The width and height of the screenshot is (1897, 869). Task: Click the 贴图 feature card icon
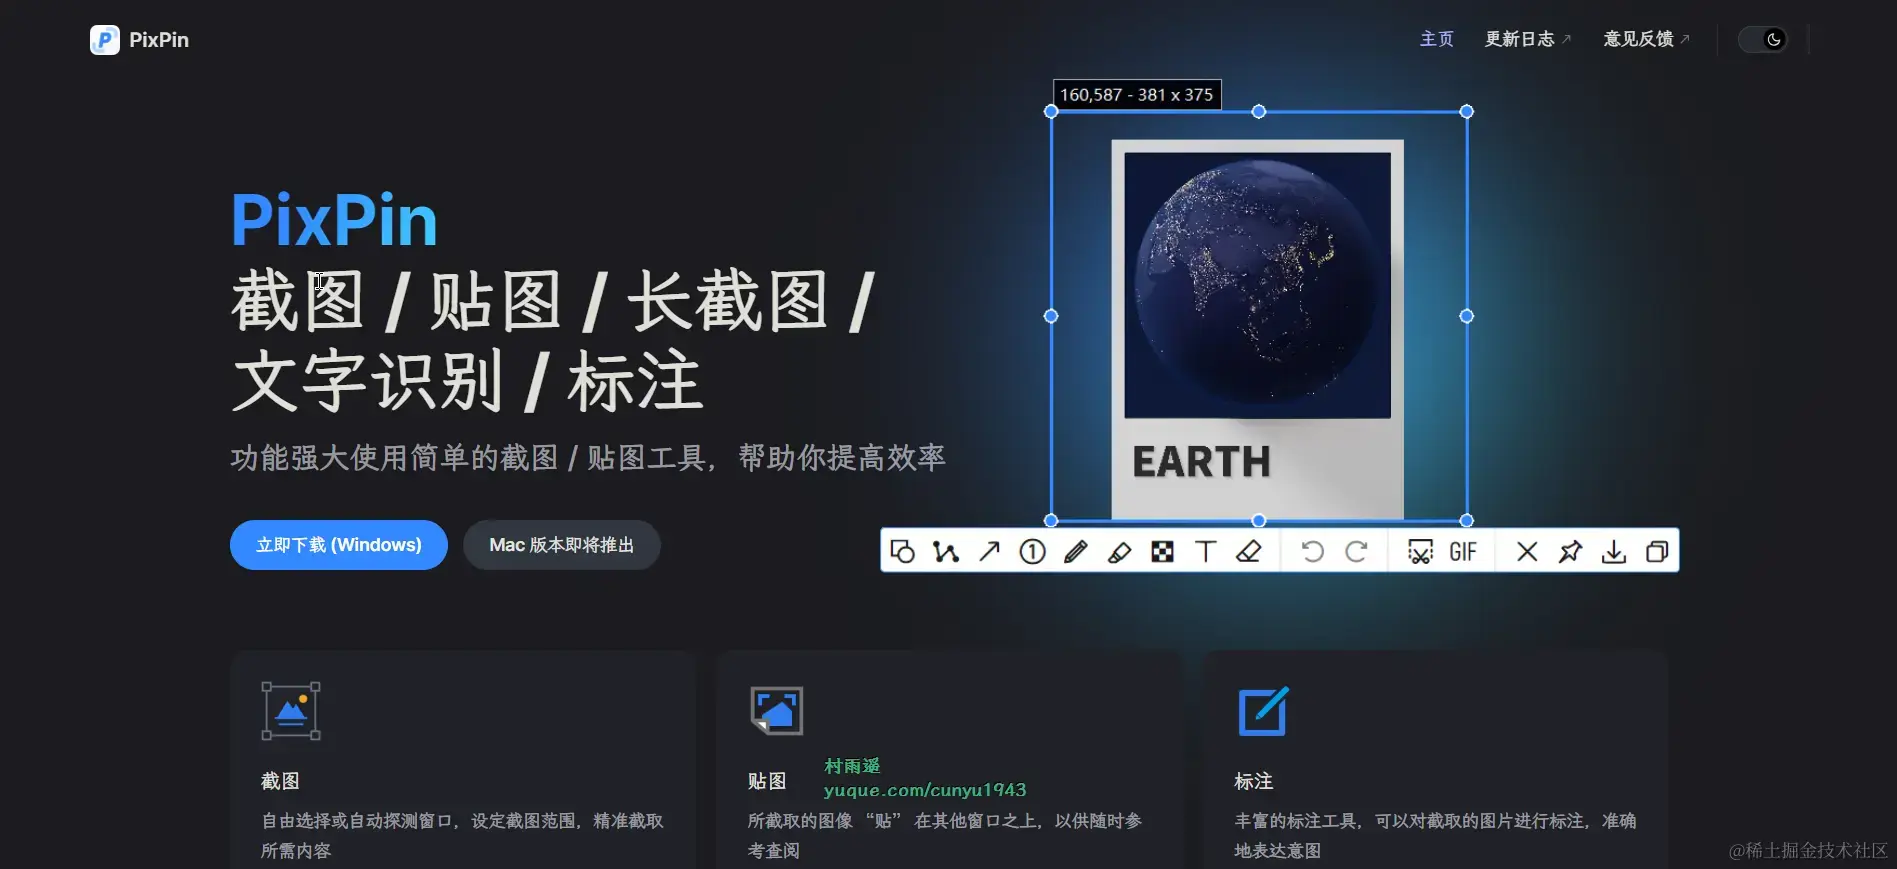pos(777,711)
